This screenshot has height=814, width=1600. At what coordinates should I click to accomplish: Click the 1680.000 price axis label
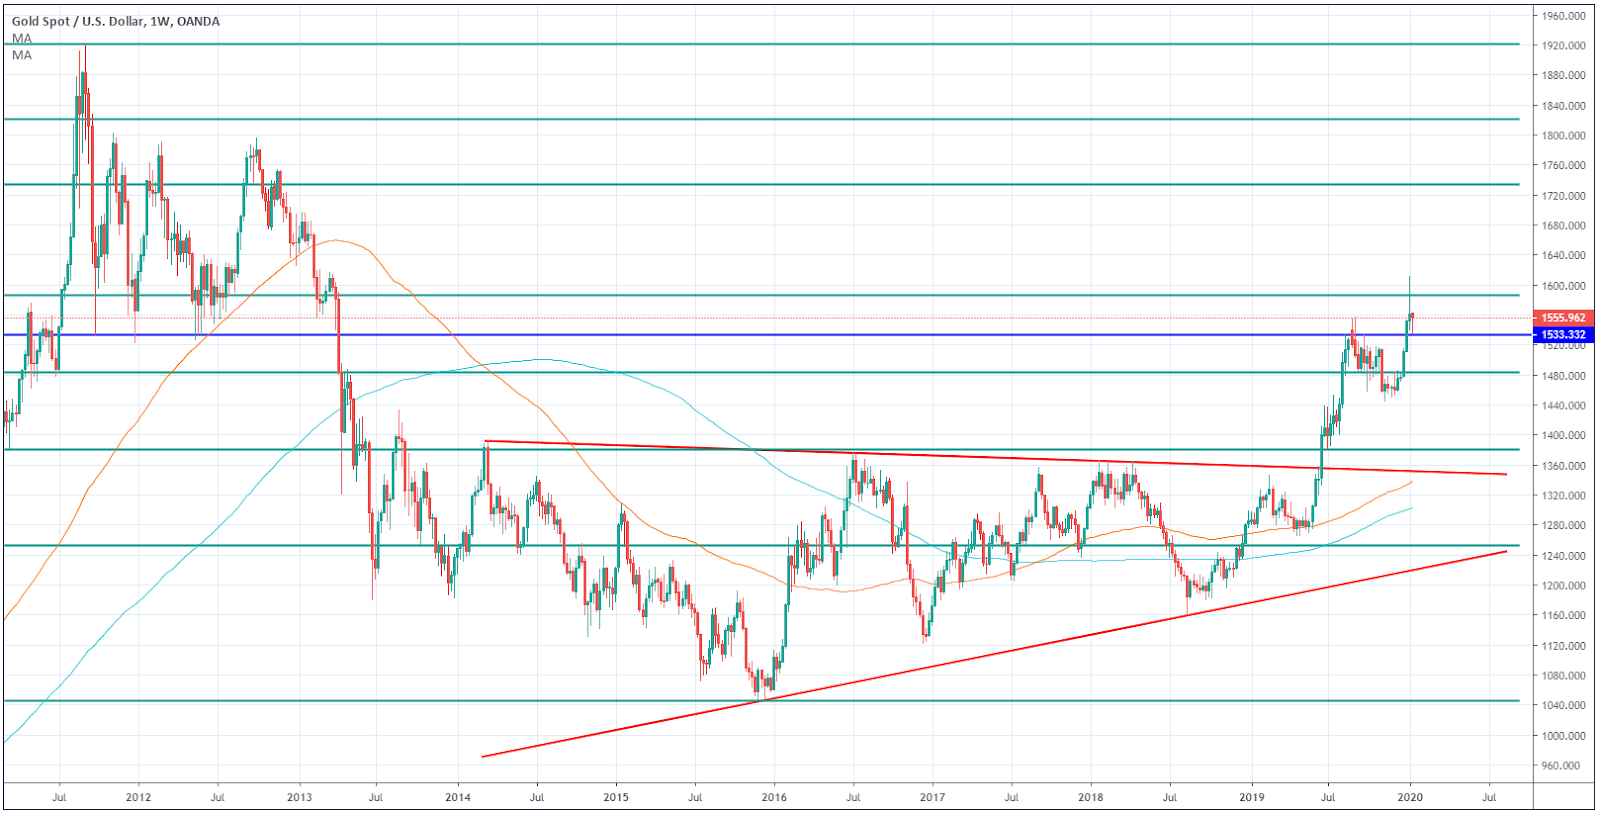1563,226
